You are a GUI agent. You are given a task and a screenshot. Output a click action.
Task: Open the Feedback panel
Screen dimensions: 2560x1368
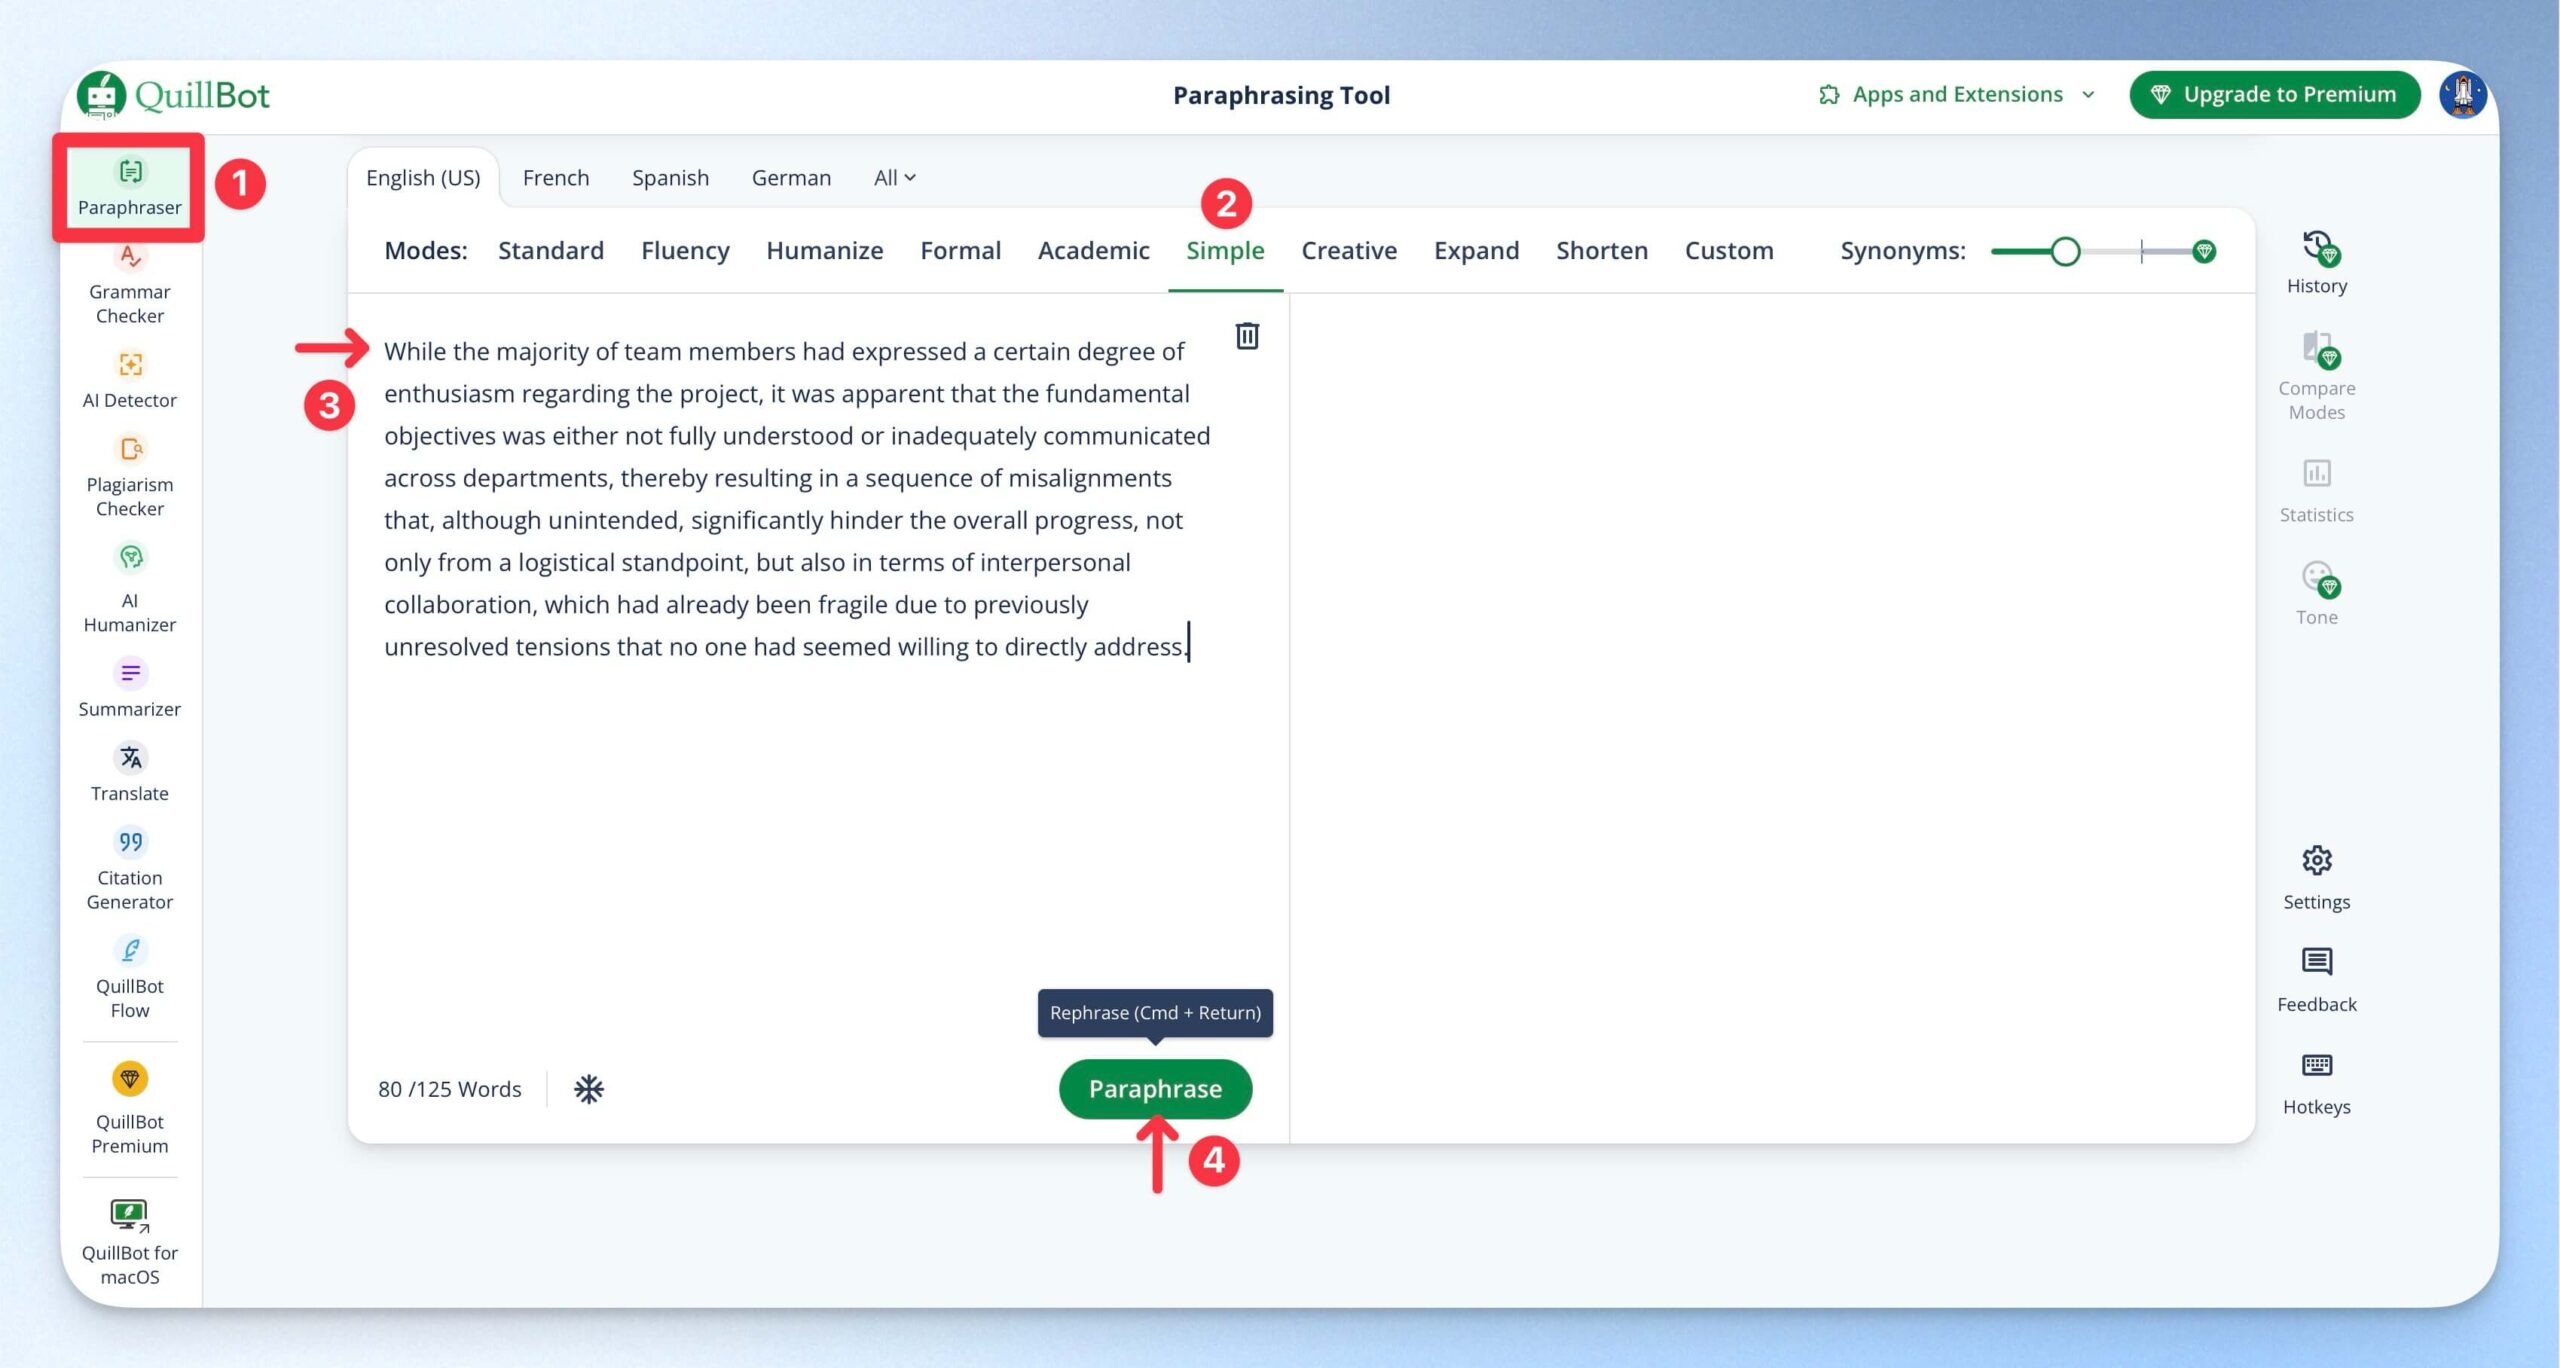click(x=2316, y=980)
